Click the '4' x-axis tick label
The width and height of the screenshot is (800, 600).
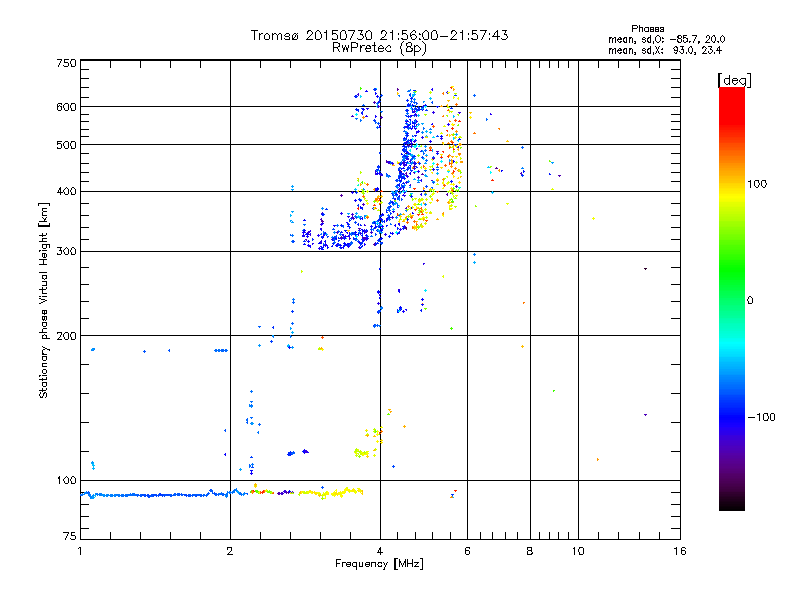coord(380,551)
